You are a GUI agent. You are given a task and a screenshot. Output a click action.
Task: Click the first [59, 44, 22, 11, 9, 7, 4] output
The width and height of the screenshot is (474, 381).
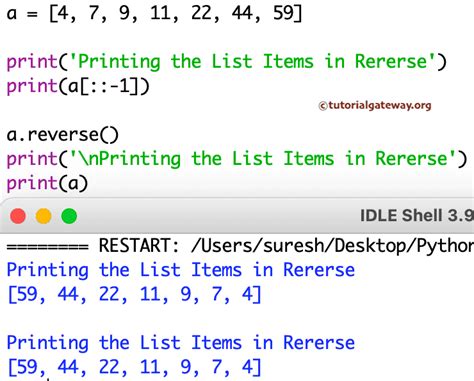(x=134, y=295)
